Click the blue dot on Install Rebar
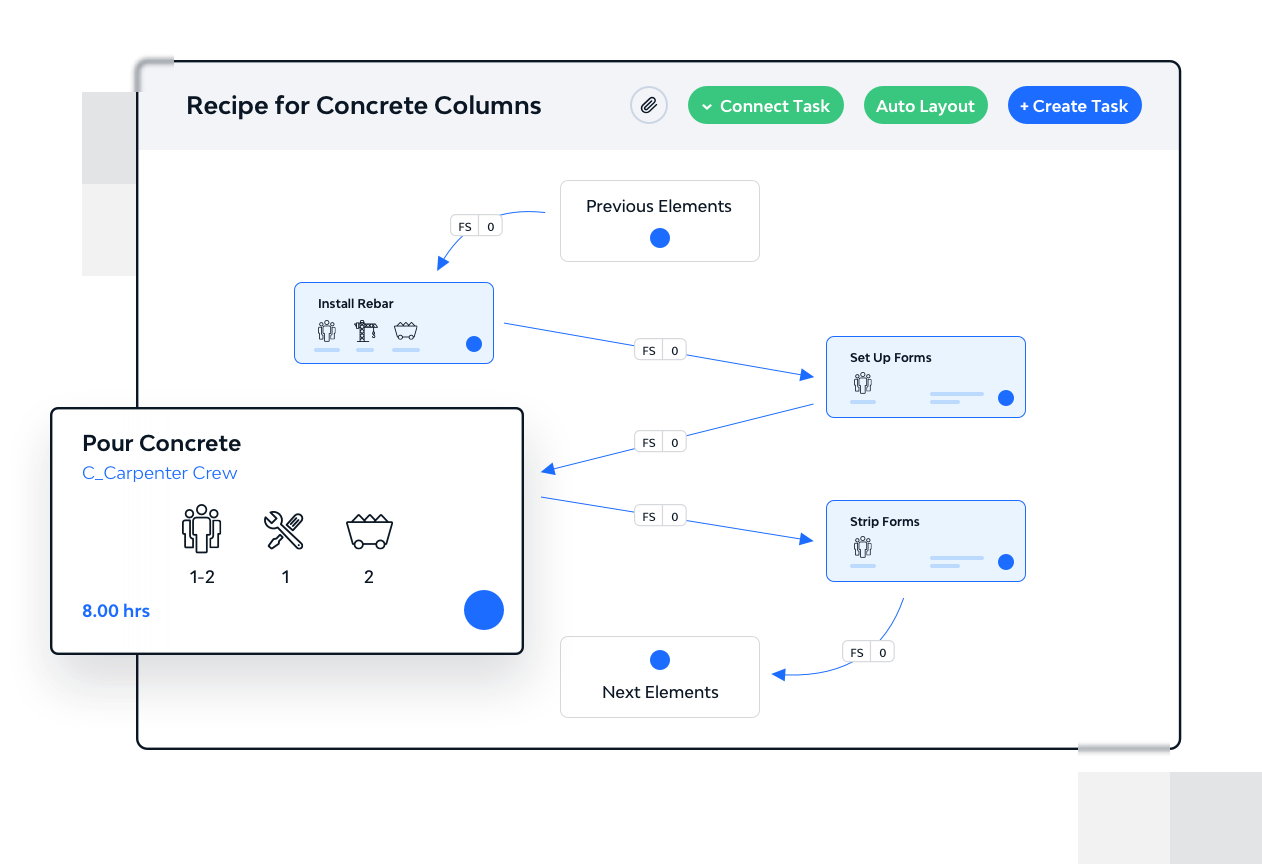Viewport: 1262px width, 864px height. 474,344
